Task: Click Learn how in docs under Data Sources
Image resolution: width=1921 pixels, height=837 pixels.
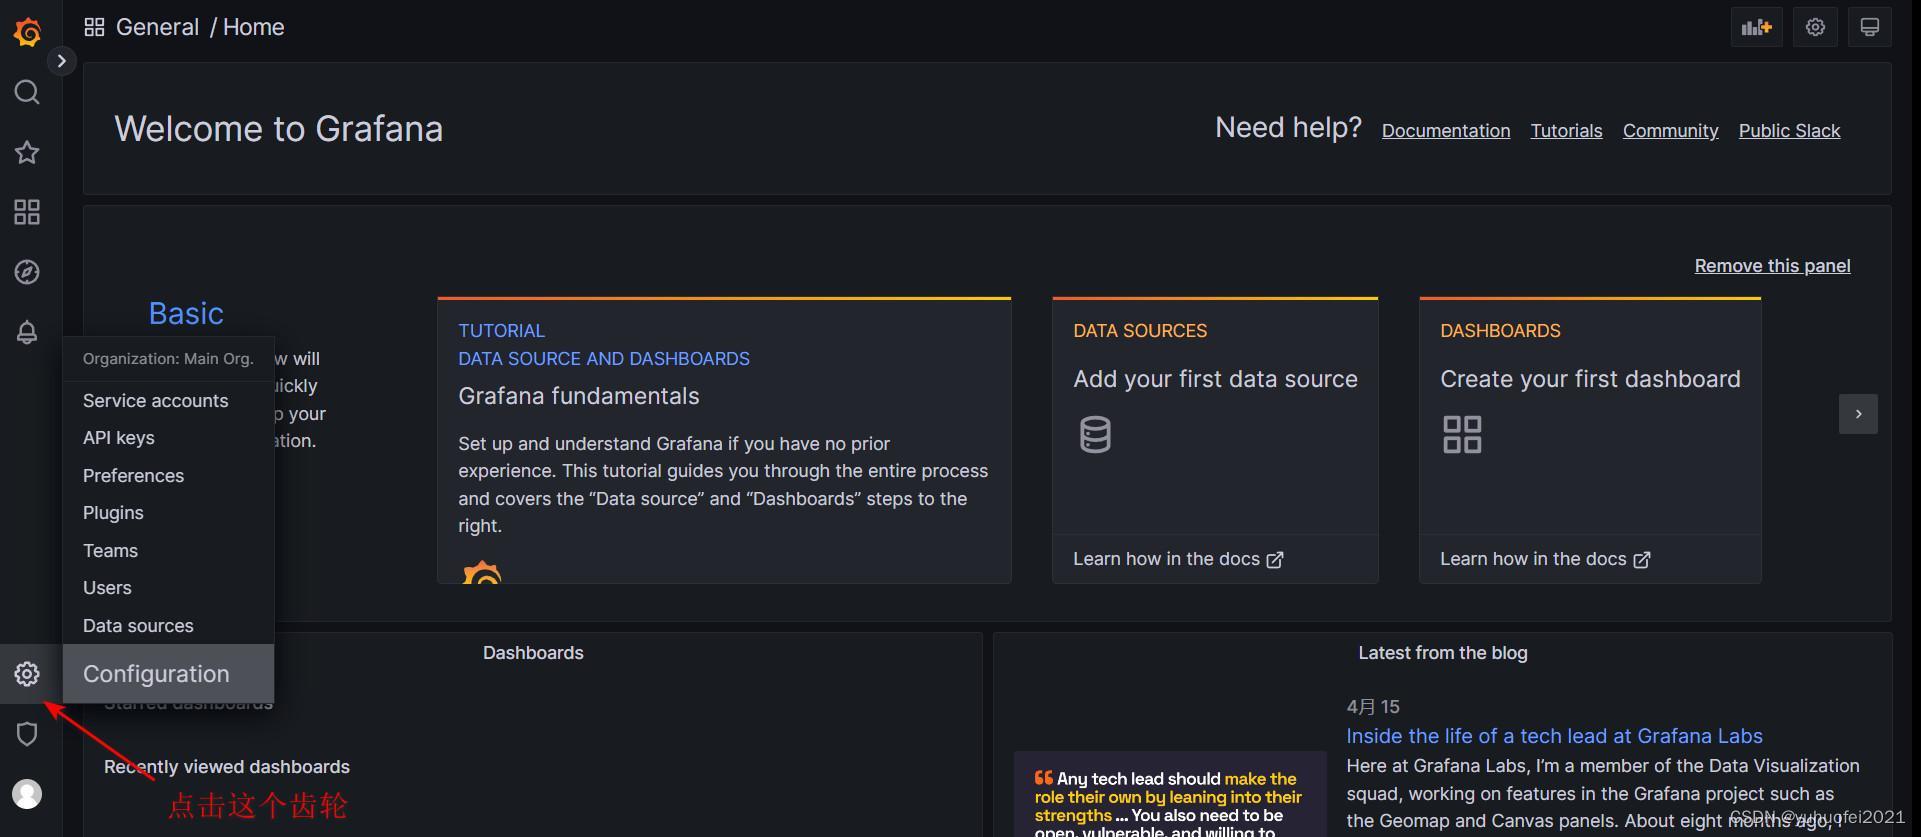Action: pyautogui.click(x=1178, y=559)
